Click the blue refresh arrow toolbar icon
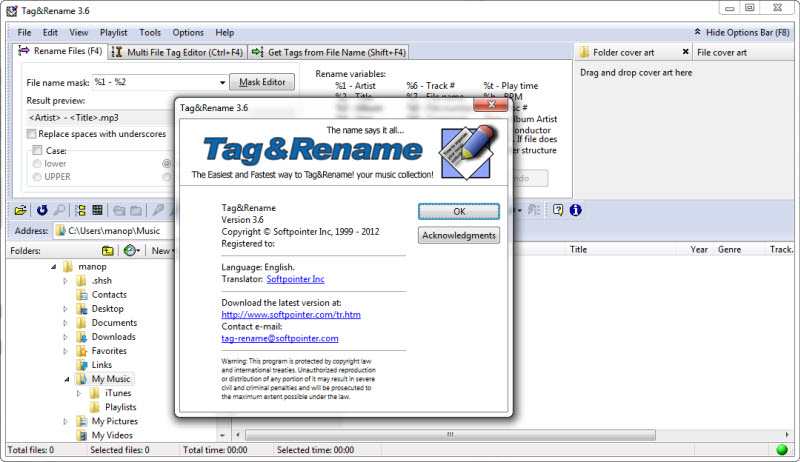This screenshot has width=800, height=462. (x=42, y=210)
